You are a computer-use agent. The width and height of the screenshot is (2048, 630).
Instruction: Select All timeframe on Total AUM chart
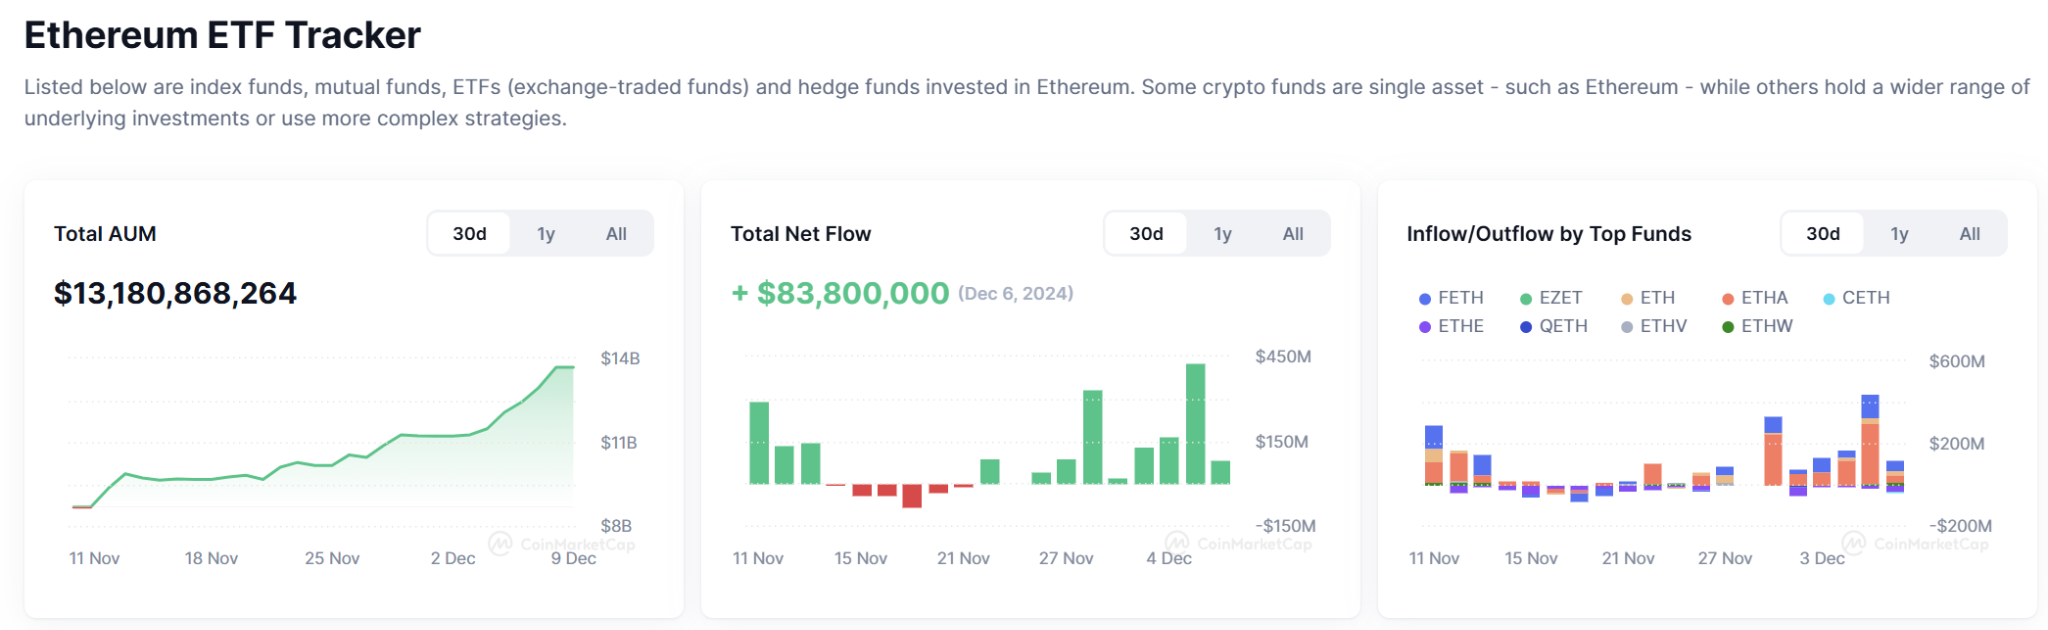click(x=618, y=233)
